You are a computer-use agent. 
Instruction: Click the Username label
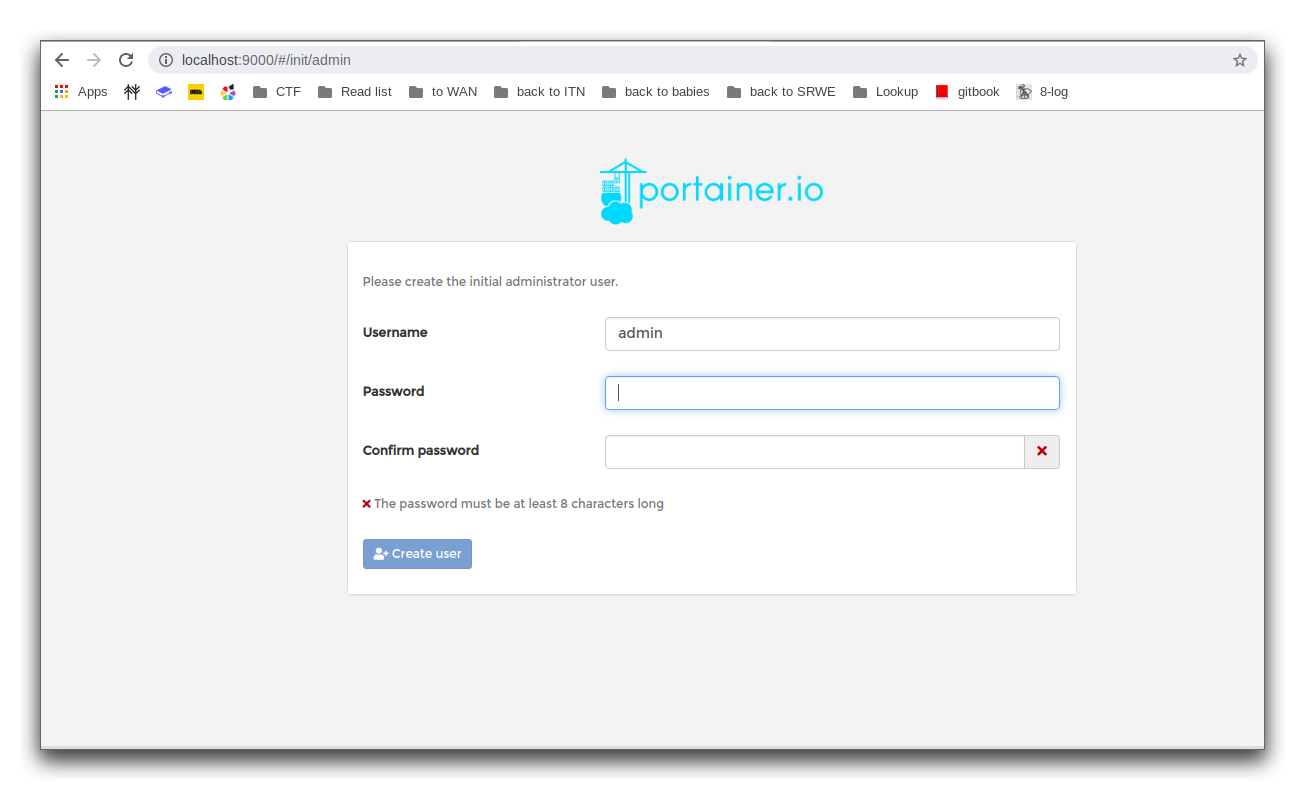[x=395, y=332]
